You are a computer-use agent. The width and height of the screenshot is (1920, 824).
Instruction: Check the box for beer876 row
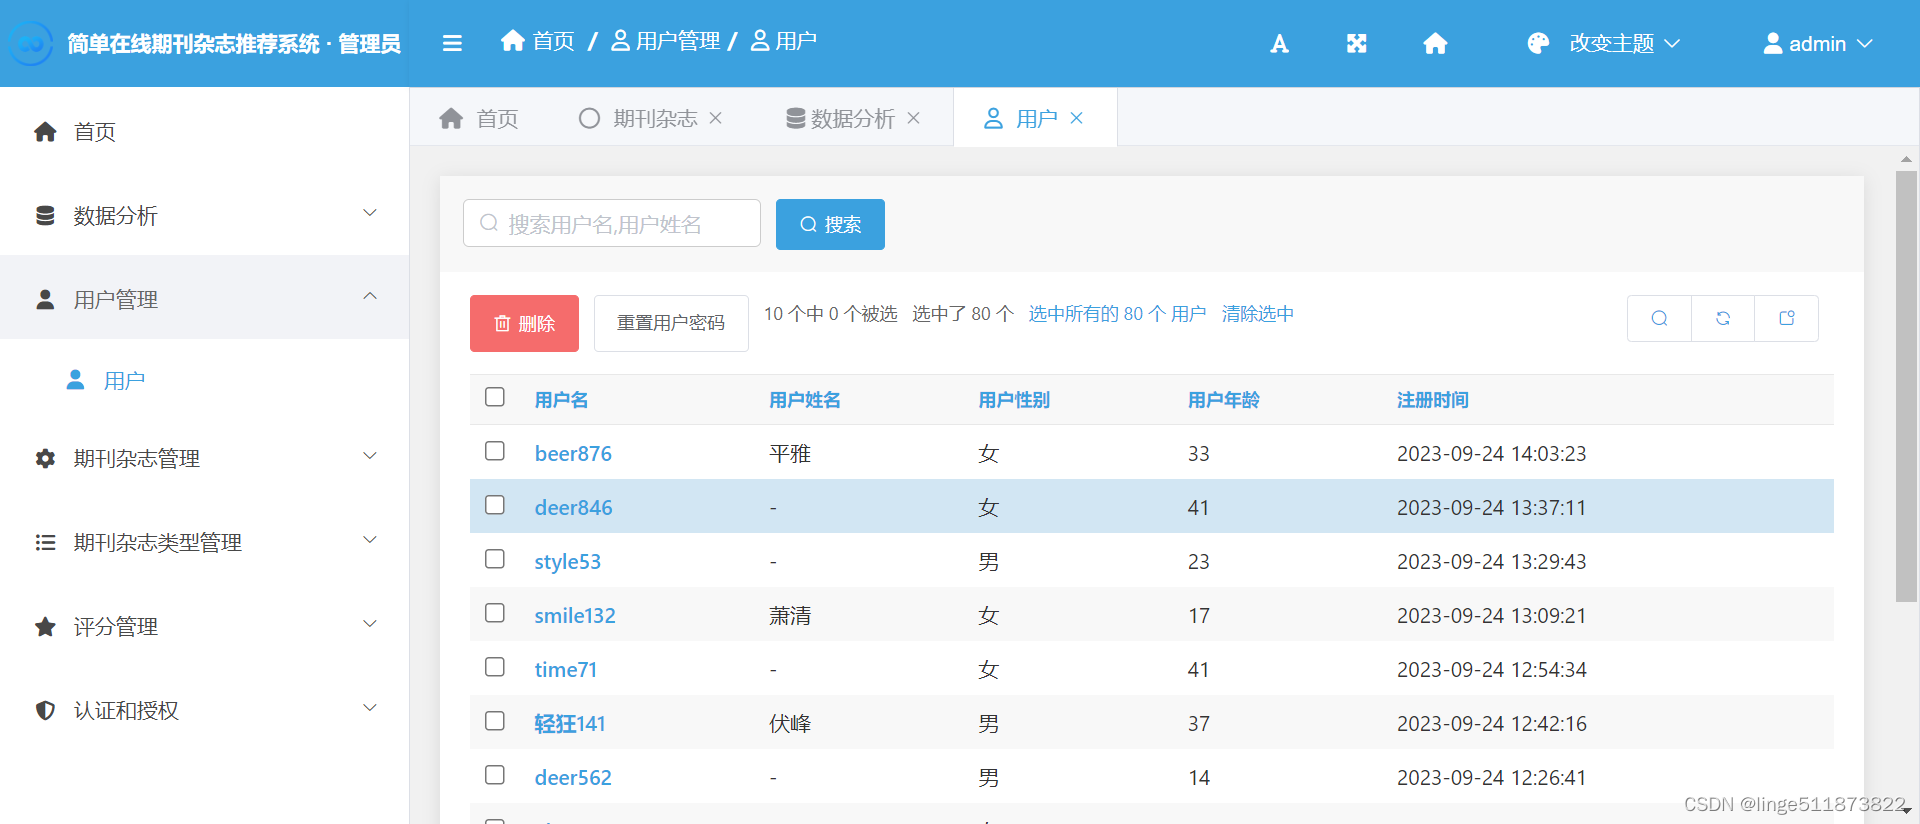tap(495, 451)
